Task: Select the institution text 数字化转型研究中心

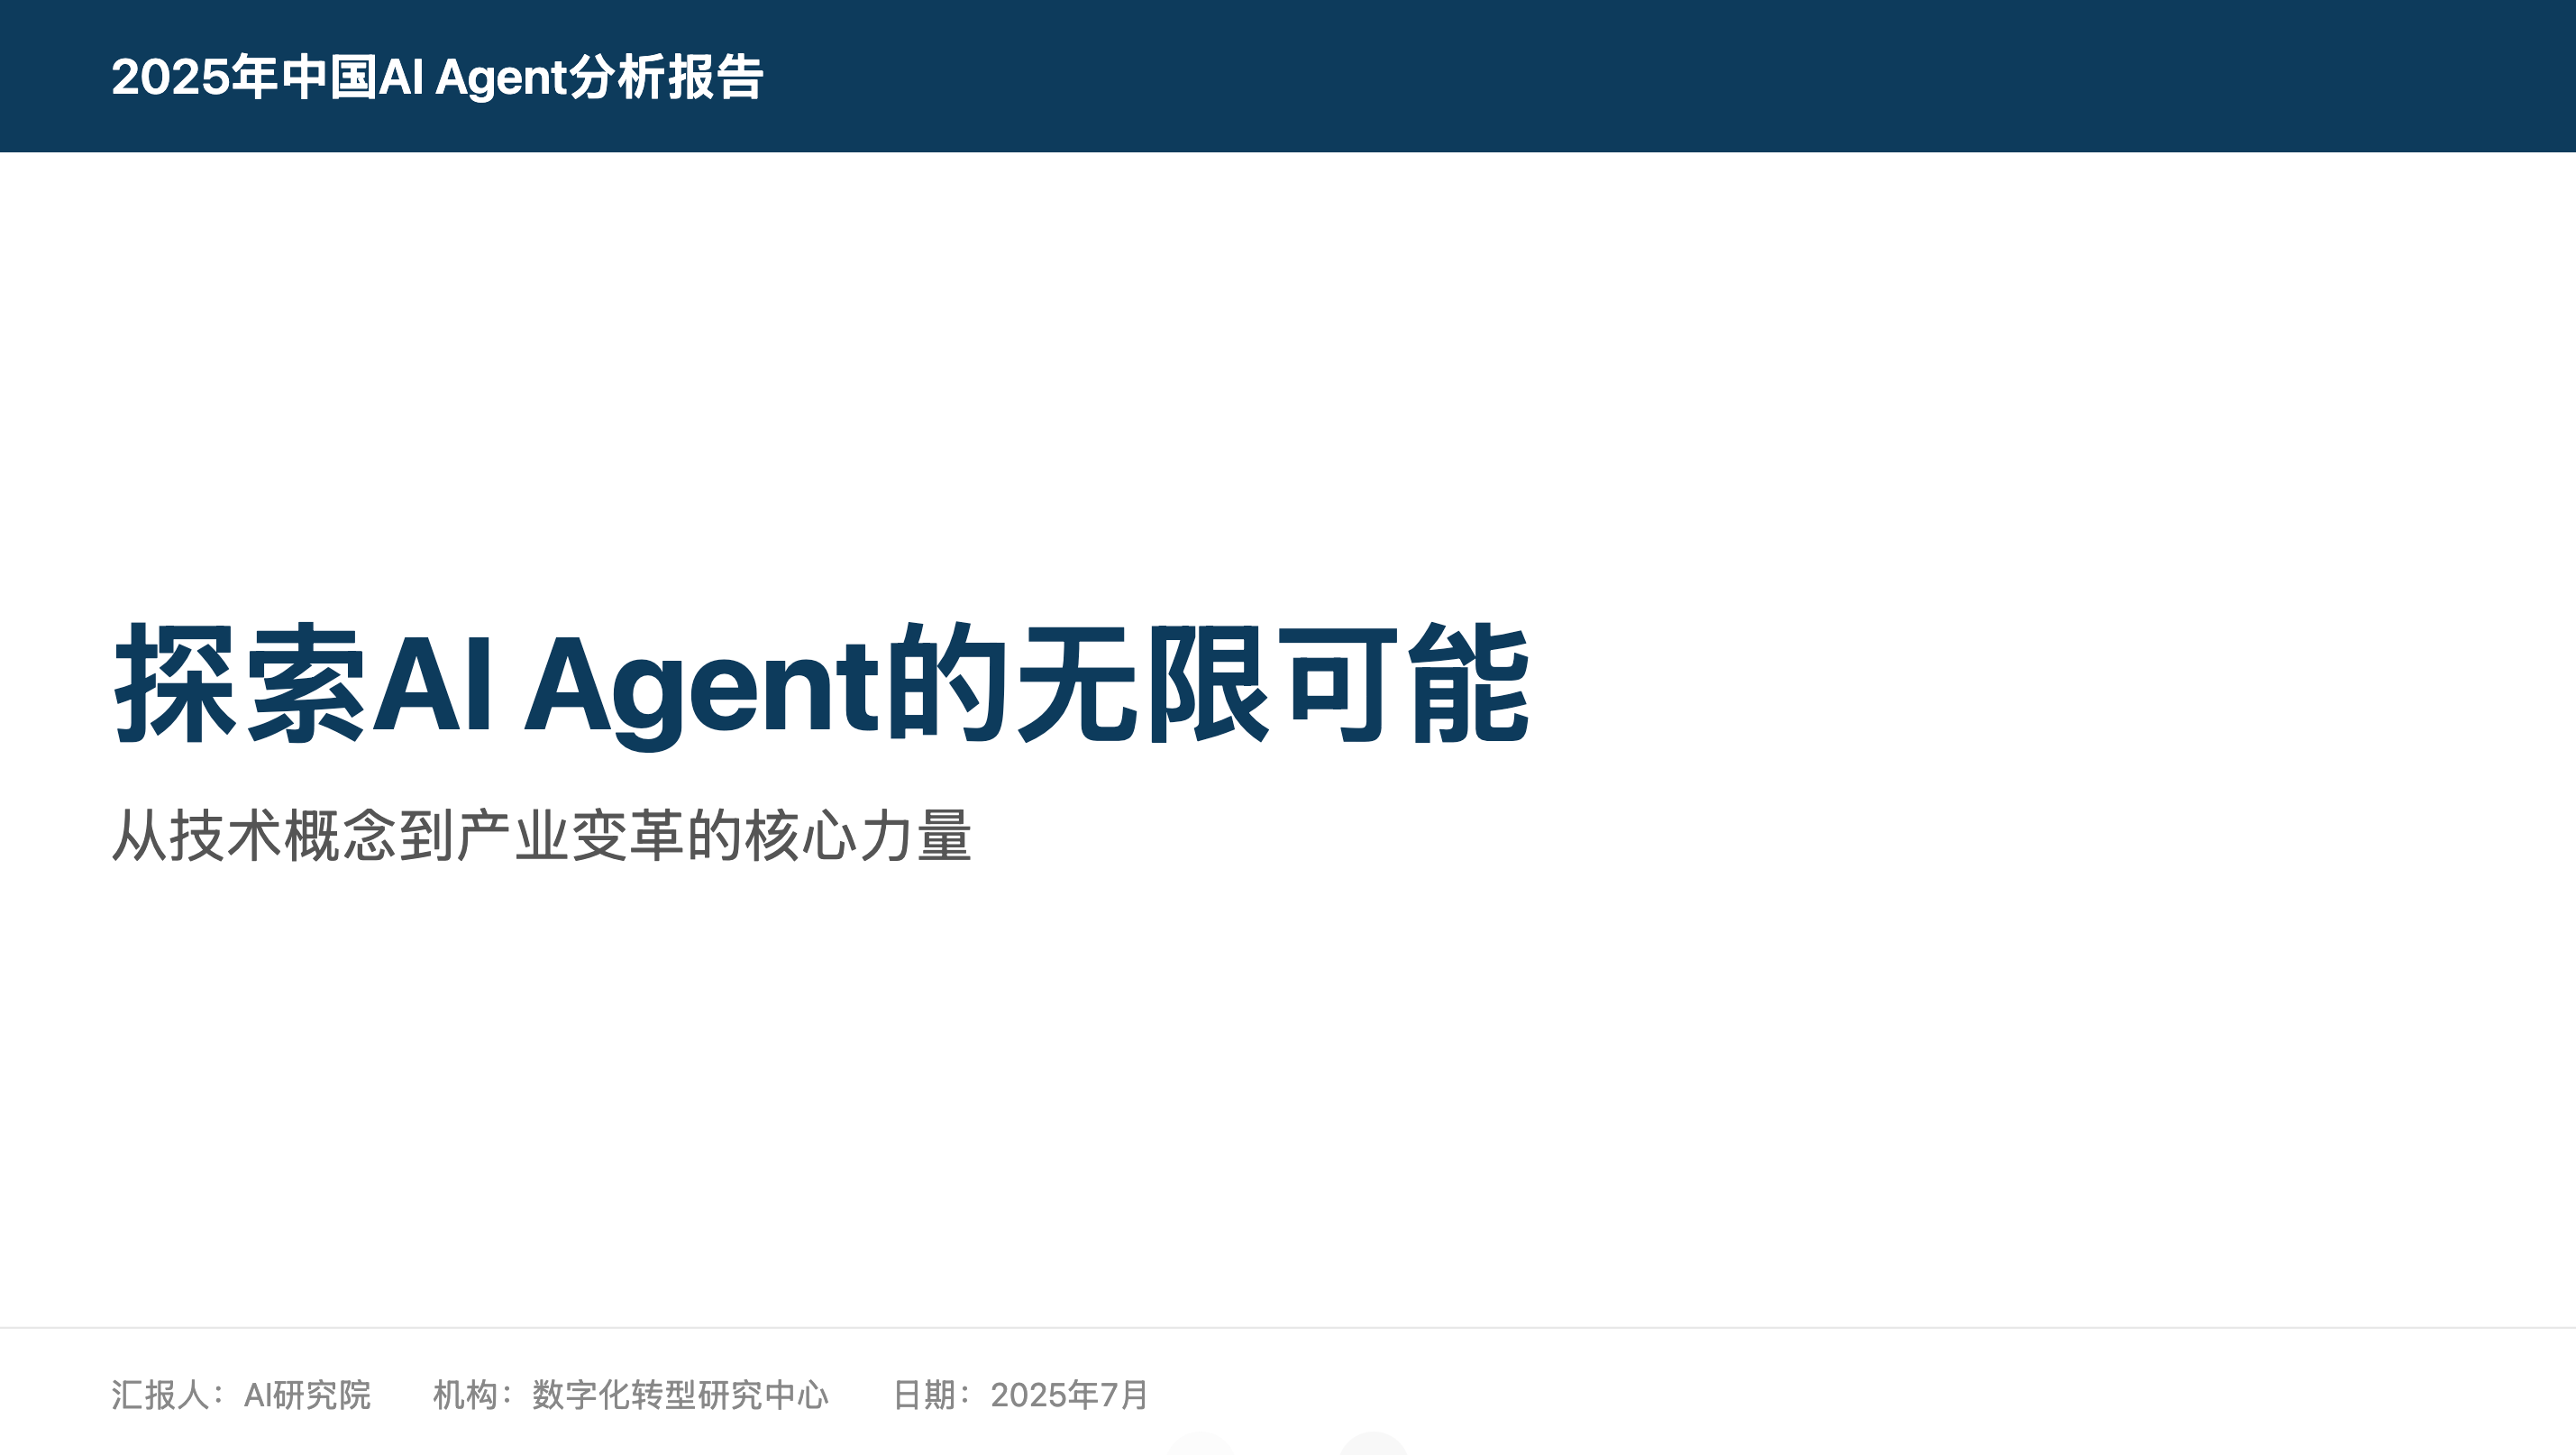Action: (680, 1394)
